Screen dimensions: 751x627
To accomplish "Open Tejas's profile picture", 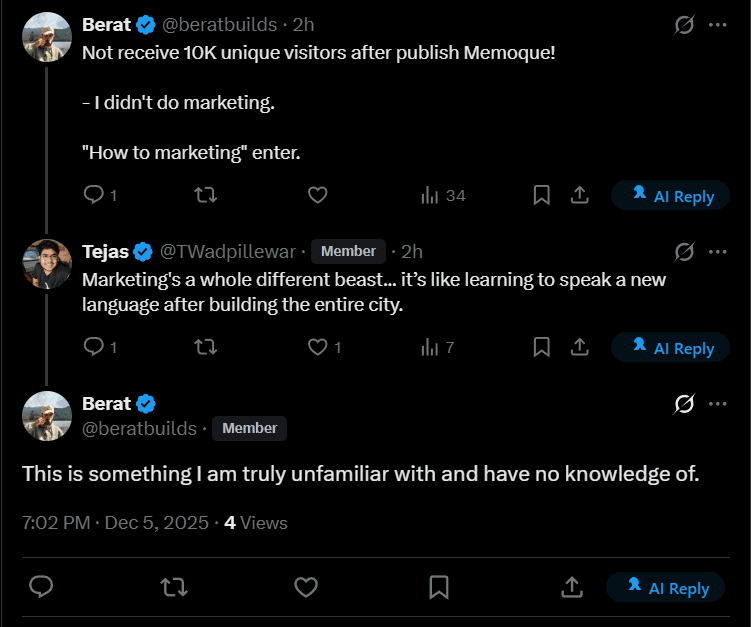I will click(x=46, y=263).
